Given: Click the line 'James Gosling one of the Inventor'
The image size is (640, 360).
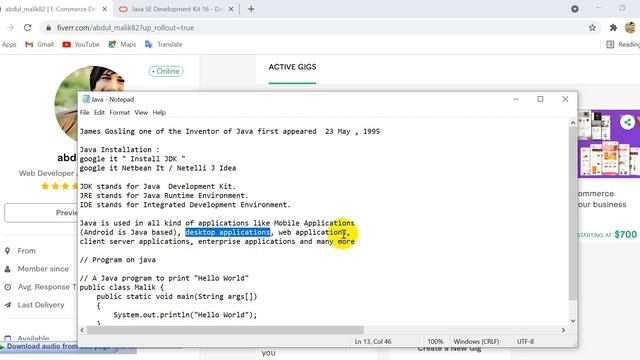Looking at the screenshot, I should 230,131.
